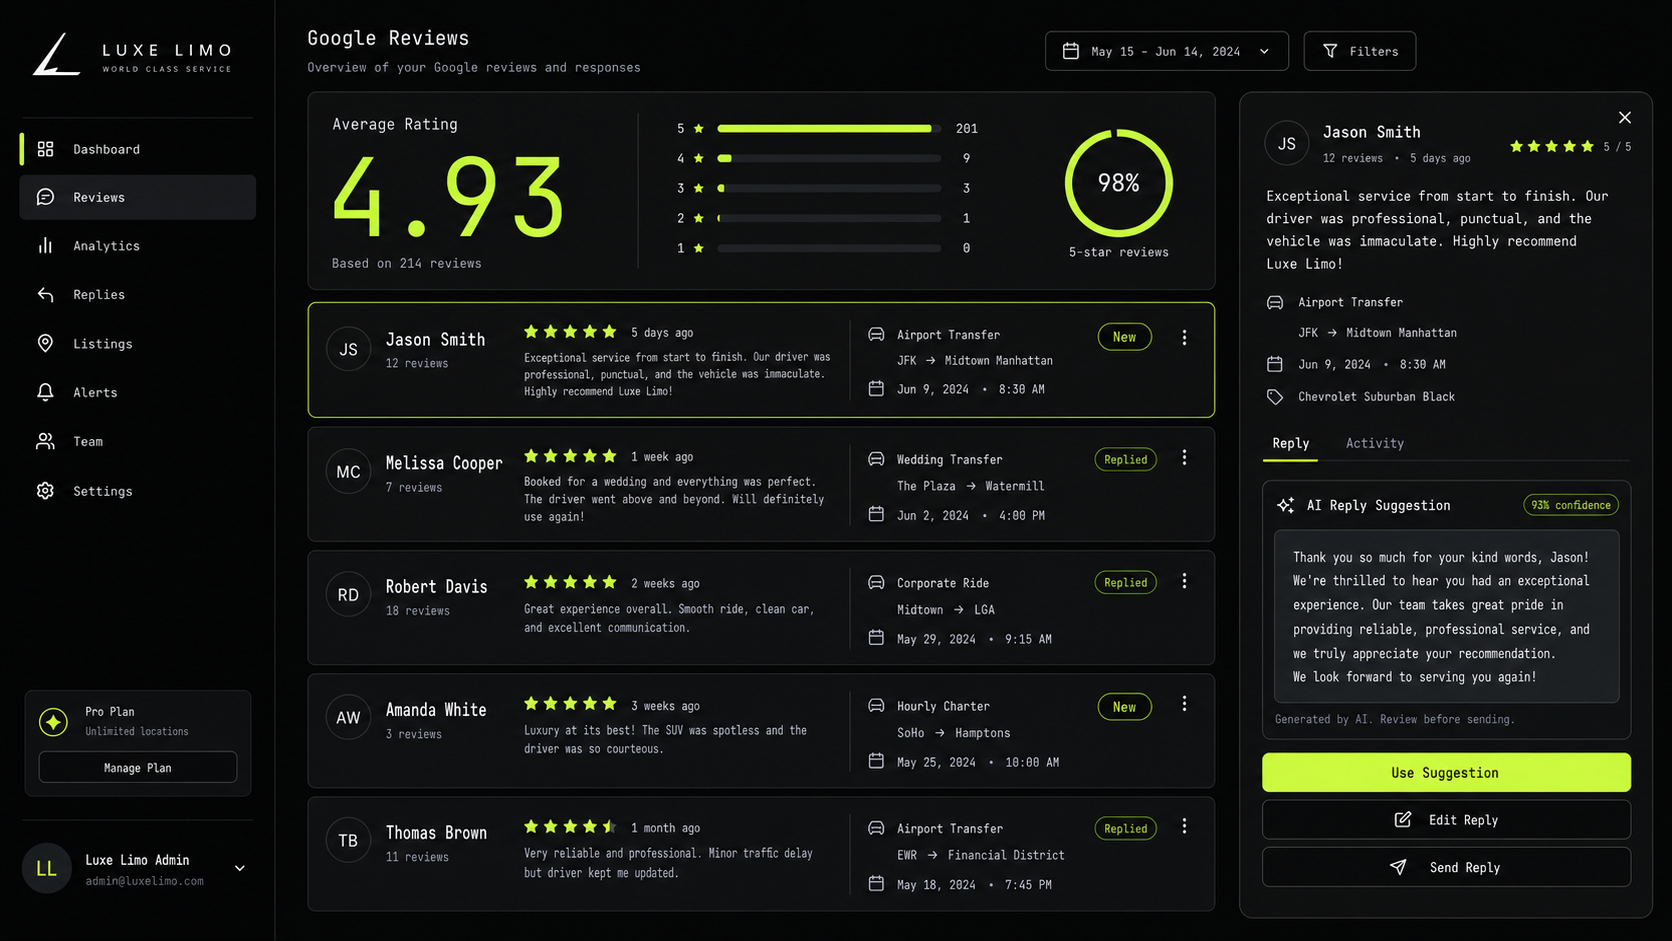Click 'Based on 214 reviews' text
This screenshot has height=941, width=1672.
407,263
